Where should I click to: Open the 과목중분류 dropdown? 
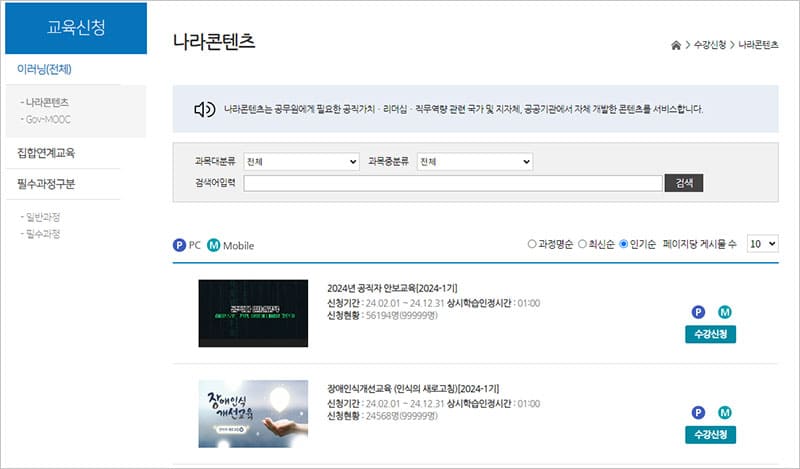pos(475,162)
